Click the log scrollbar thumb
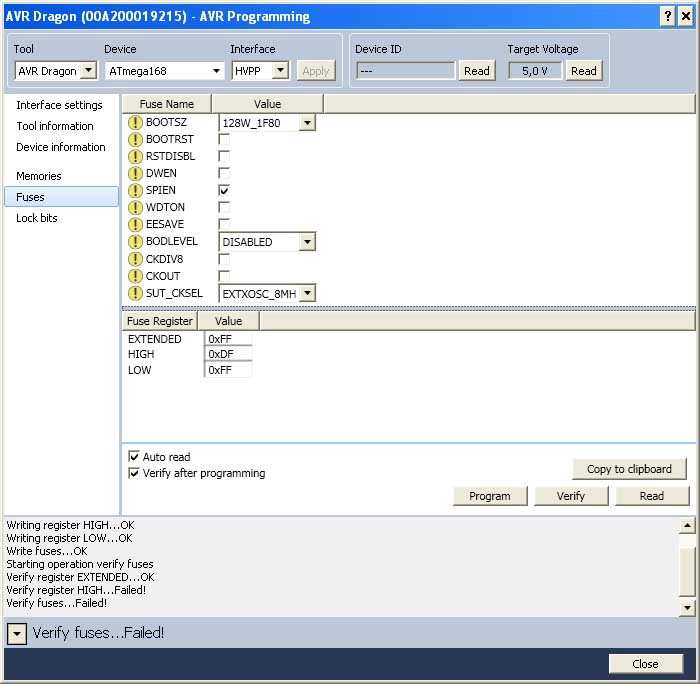The width and height of the screenshot is (700, 684). pos(687,572)
